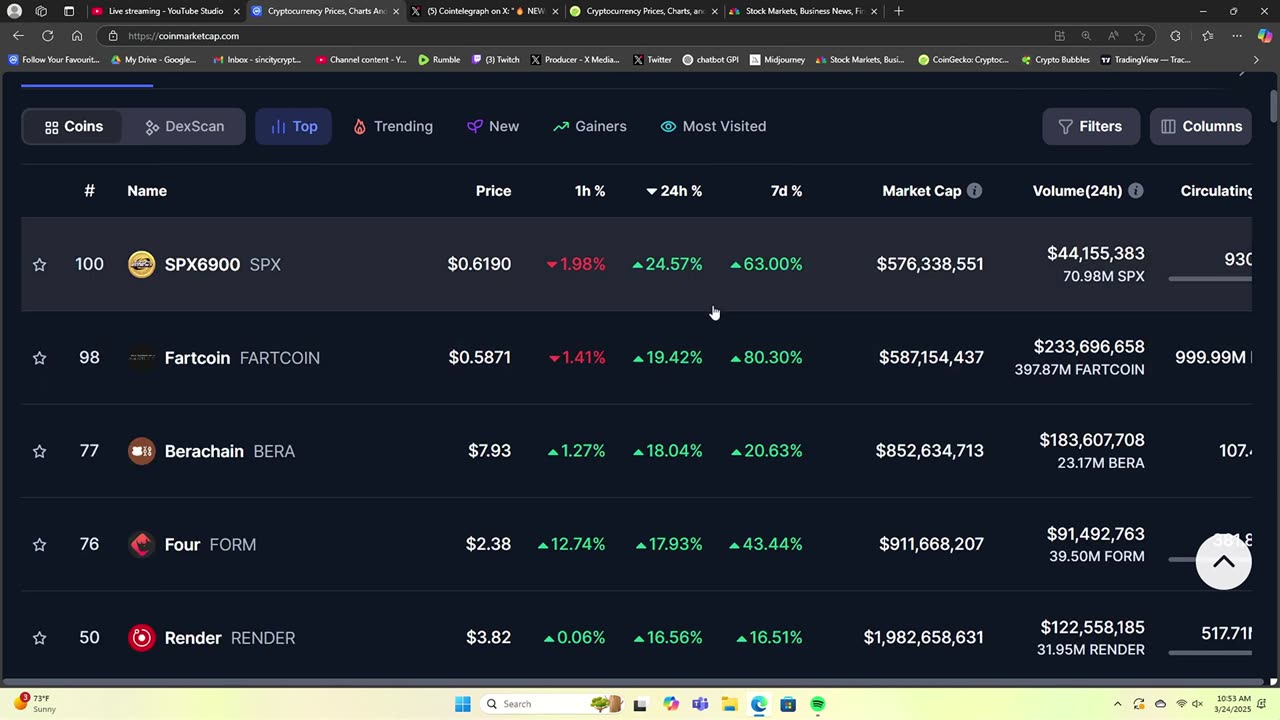This screenshot has height=720, width=1280.
Task: Open the Trending tab
Action: [392, 126]
